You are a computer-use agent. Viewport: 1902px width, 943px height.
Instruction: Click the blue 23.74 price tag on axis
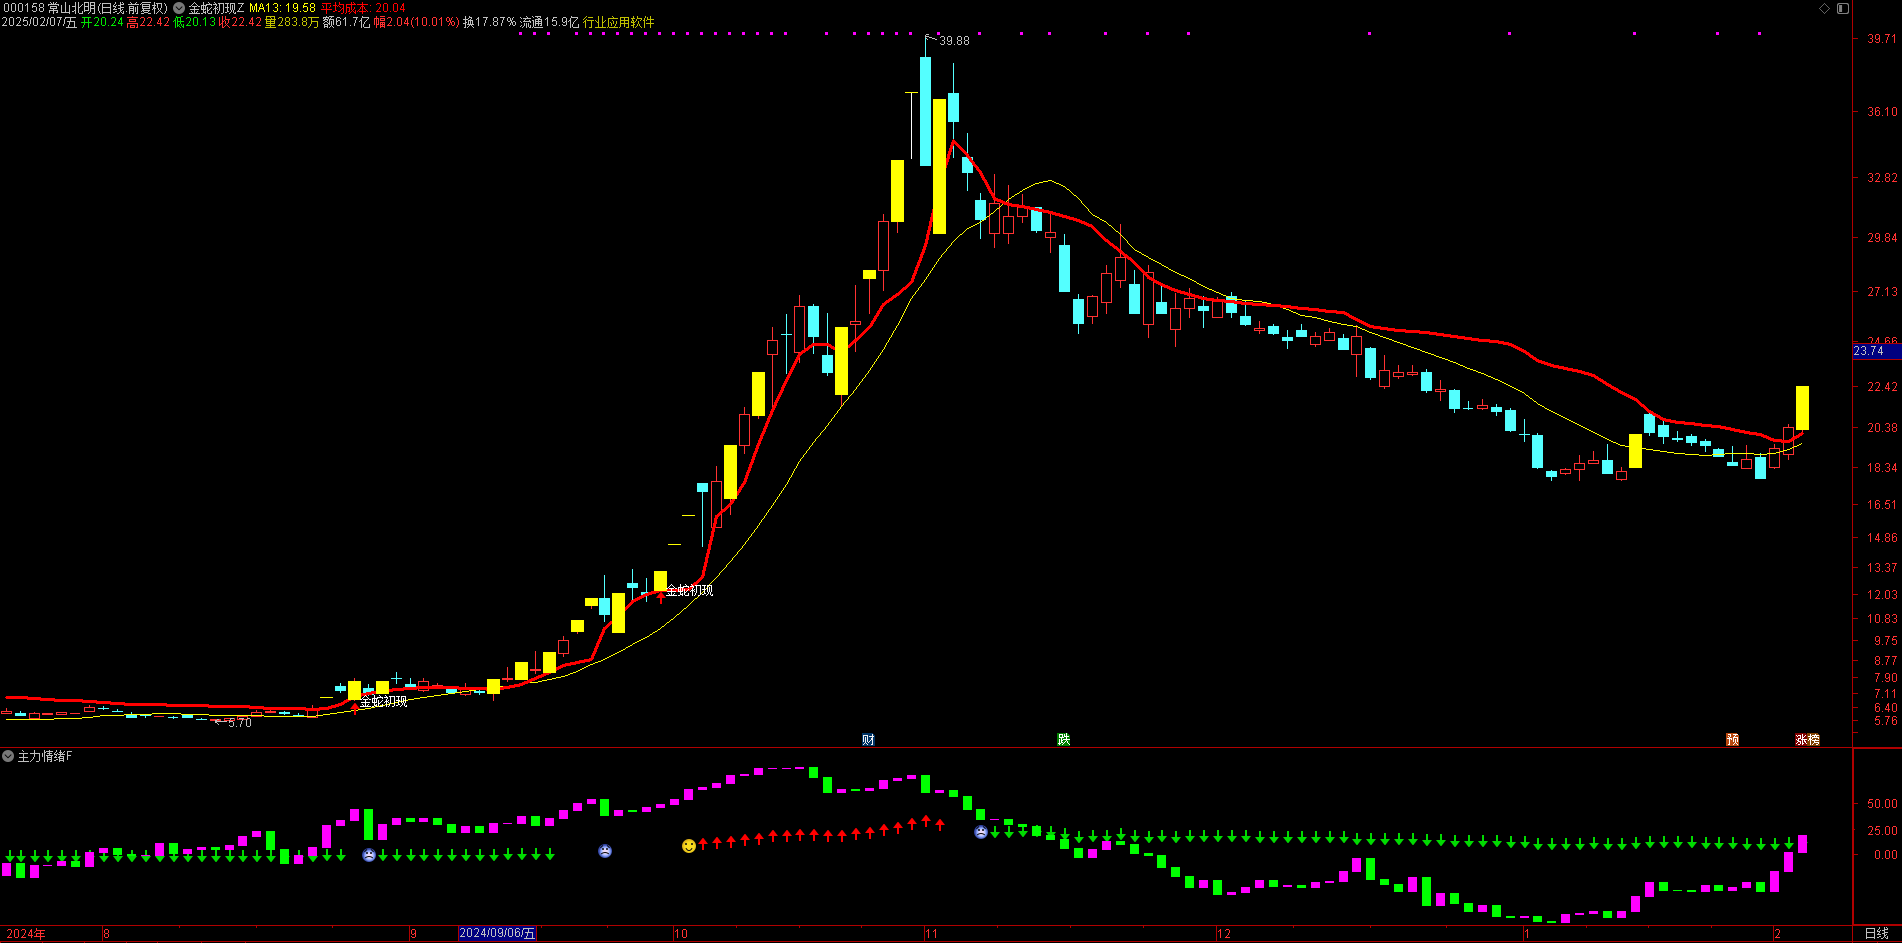coord(1877,351)
